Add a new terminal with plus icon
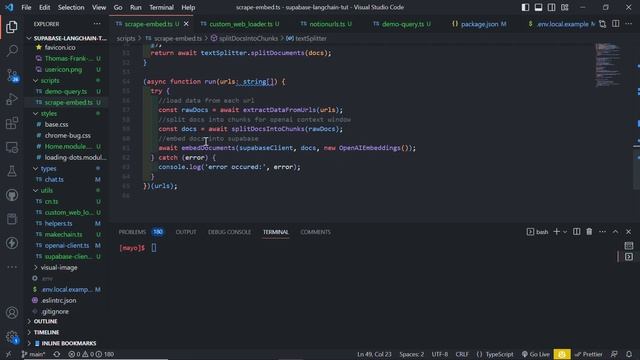This screenshot has width=640, height=360. (x=556, y=232)
